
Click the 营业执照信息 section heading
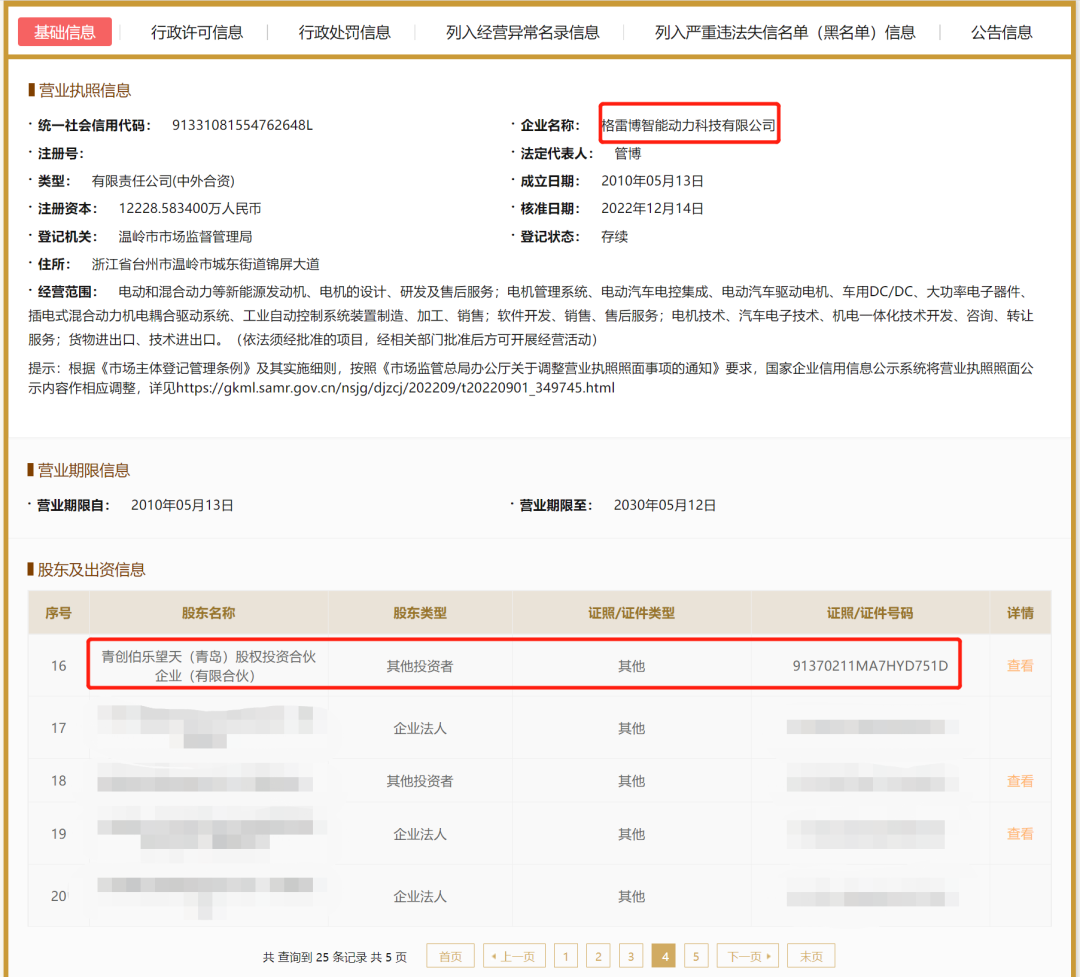click(x=85, y=90)
